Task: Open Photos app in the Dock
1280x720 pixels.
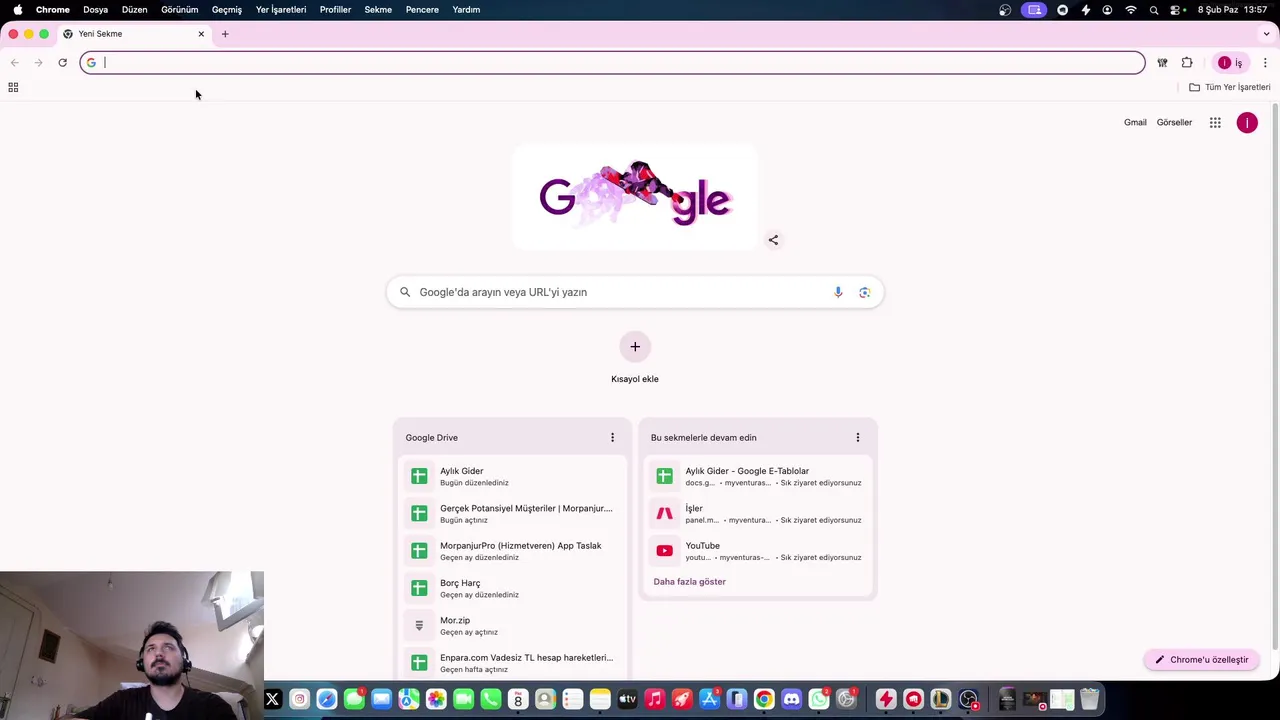Action: coord(436,699)
